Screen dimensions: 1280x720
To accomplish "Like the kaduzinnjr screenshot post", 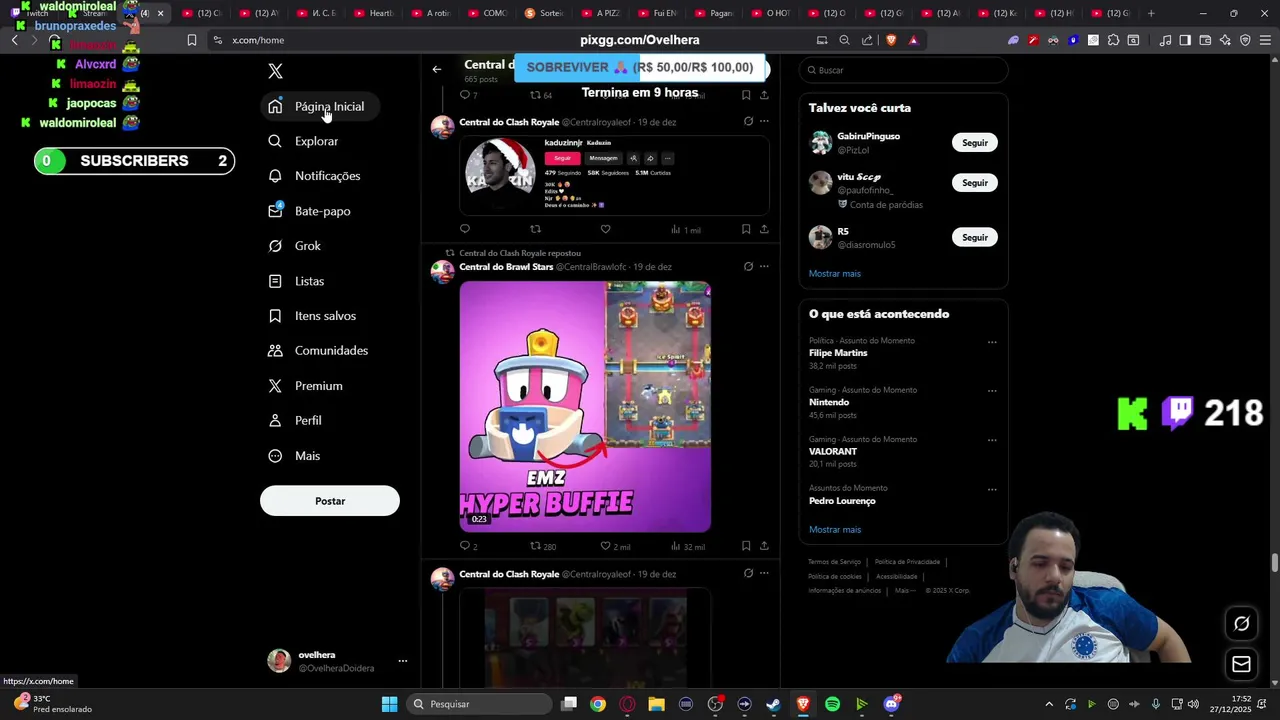I will point(605,229).
